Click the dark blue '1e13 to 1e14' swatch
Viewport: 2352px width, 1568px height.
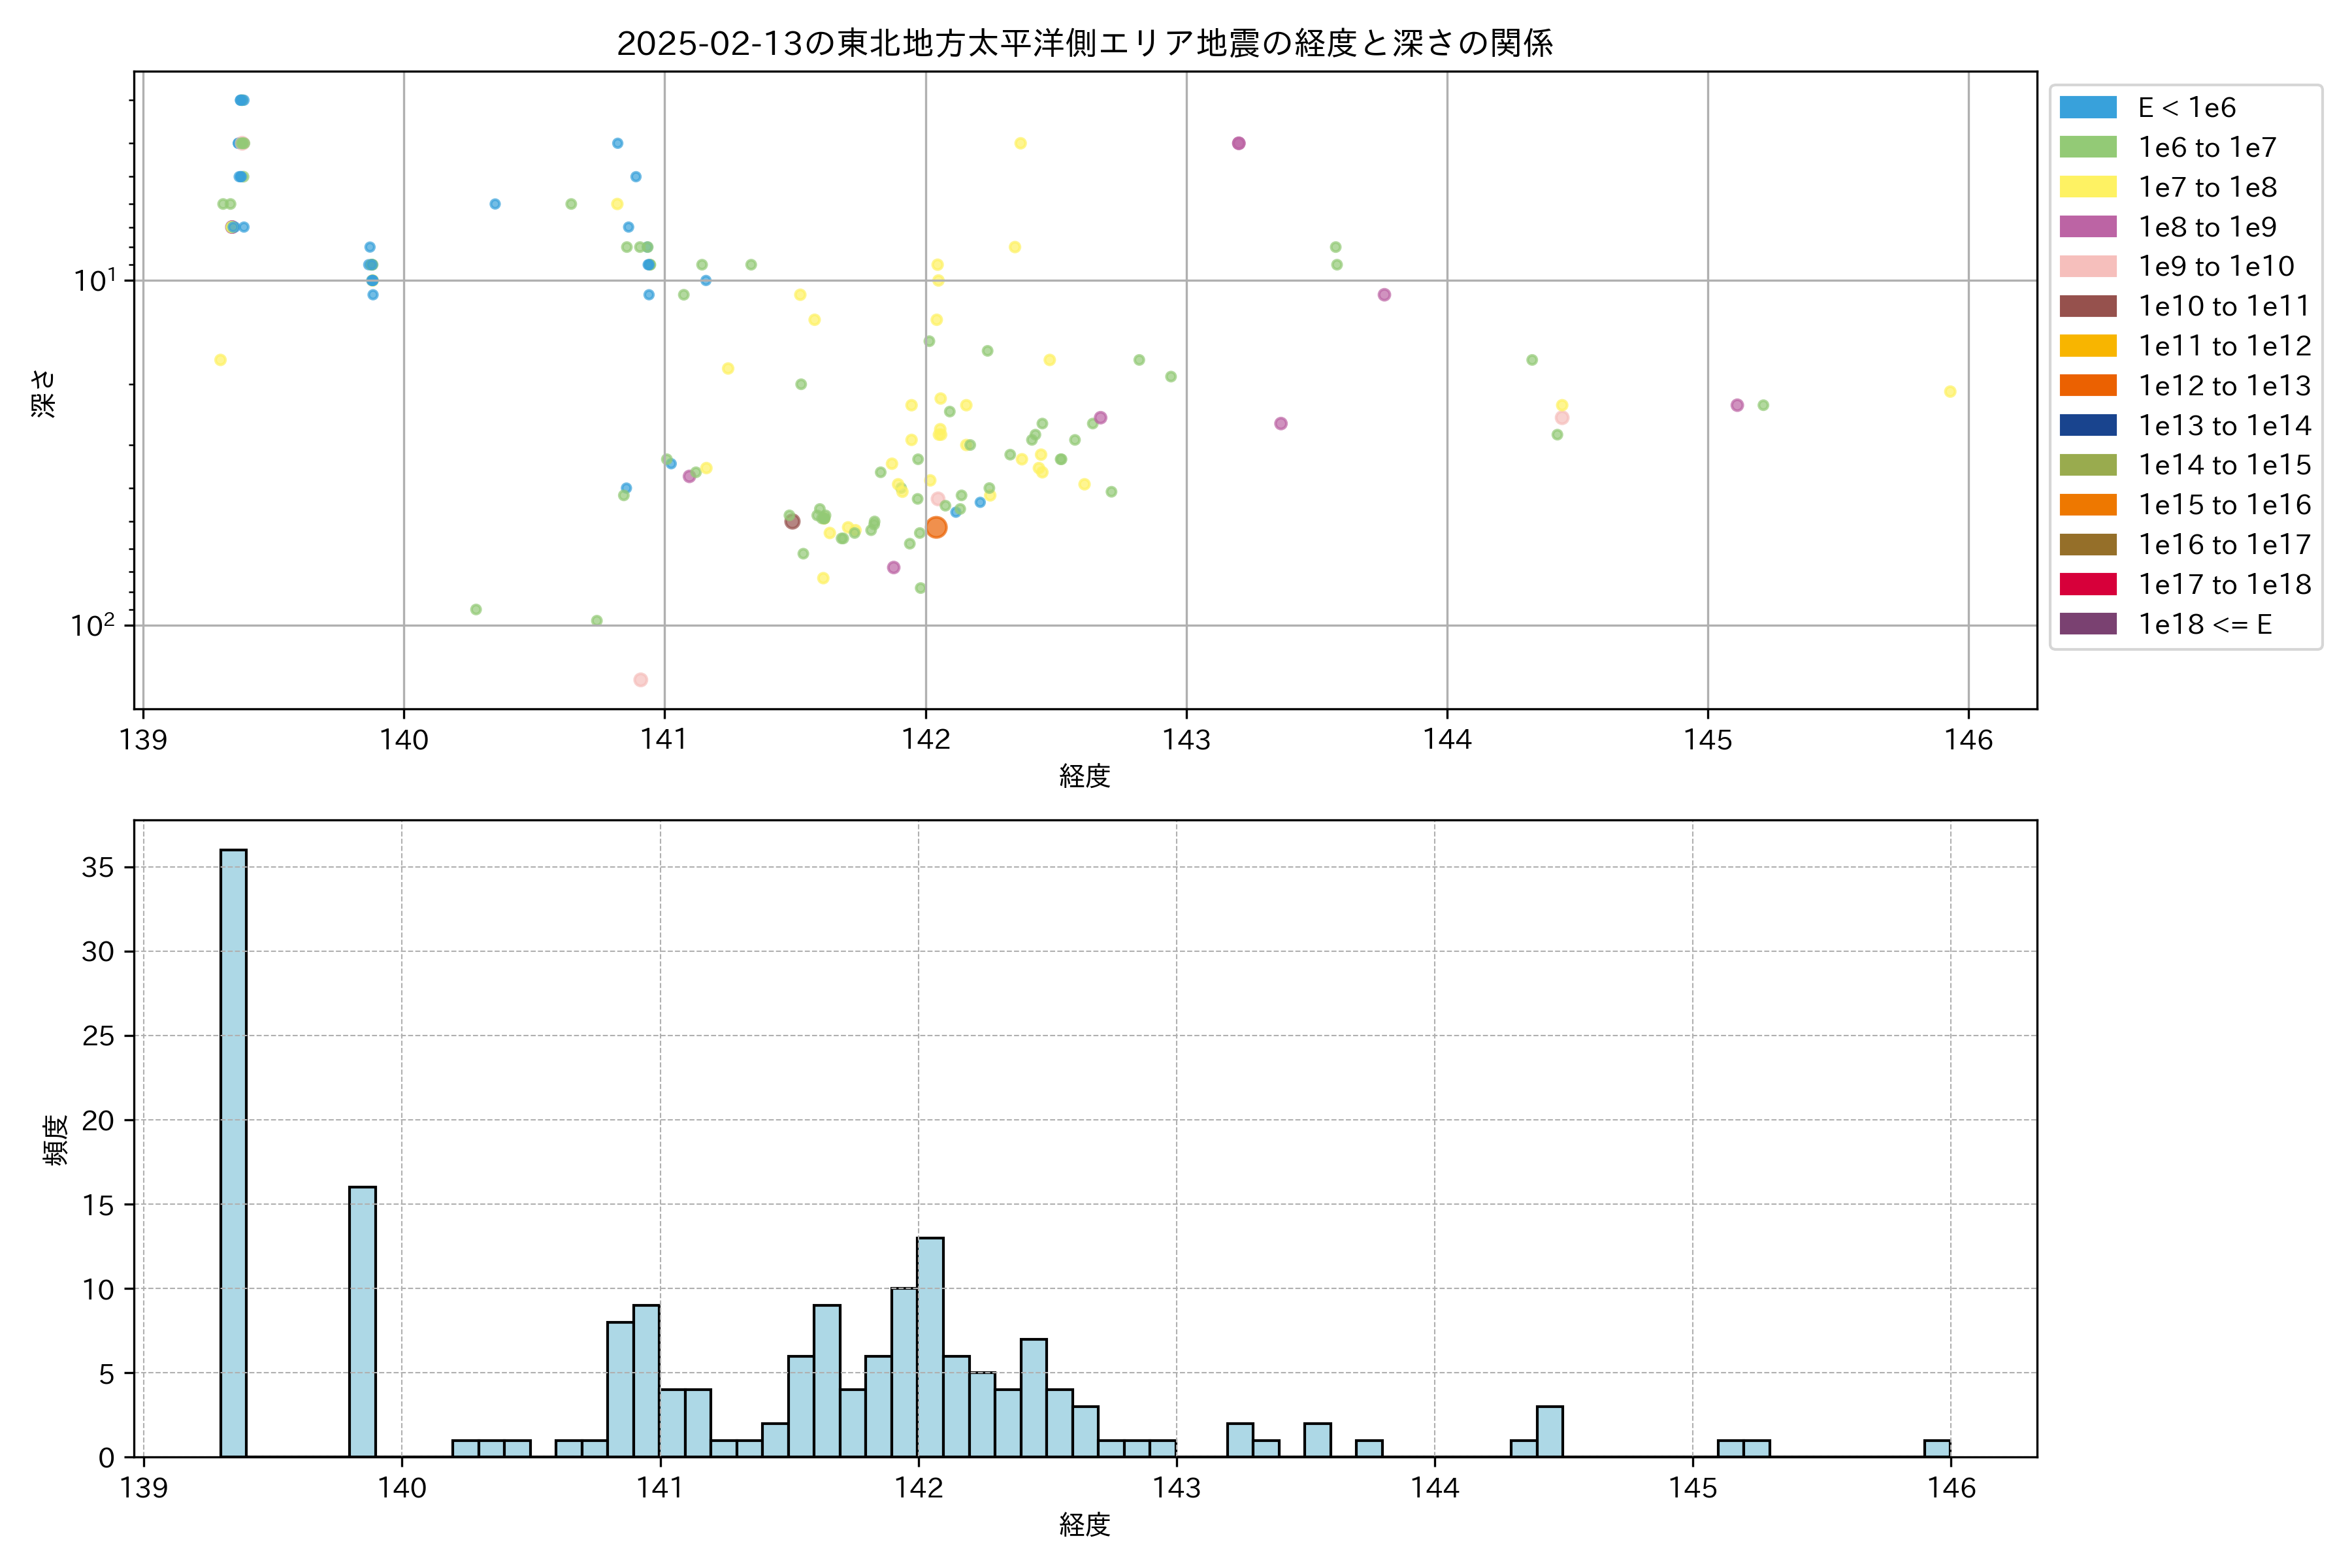tap(2088, 425)
